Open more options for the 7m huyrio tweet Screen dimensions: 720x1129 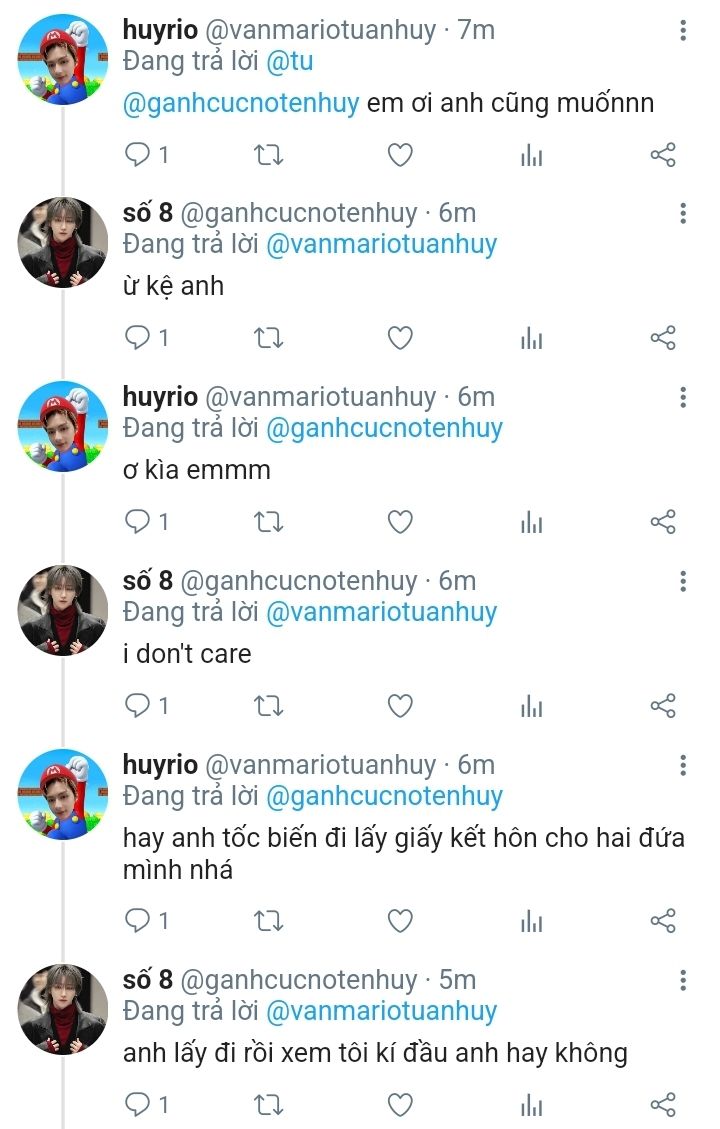pos(683,31)
